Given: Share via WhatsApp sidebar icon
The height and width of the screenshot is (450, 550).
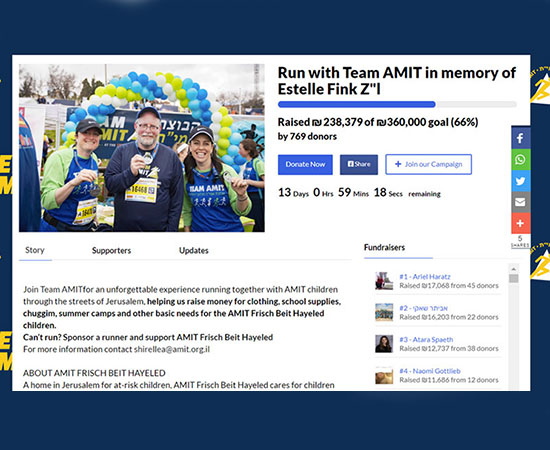Looking at the screenshot, I should (x=521, y=160).
